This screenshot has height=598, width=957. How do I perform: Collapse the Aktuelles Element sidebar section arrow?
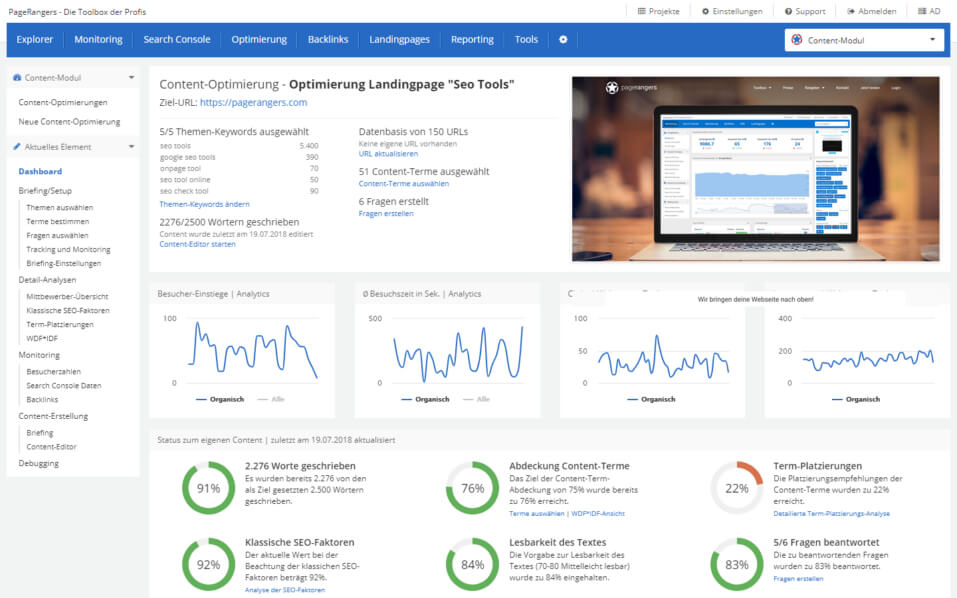(131, 146)
